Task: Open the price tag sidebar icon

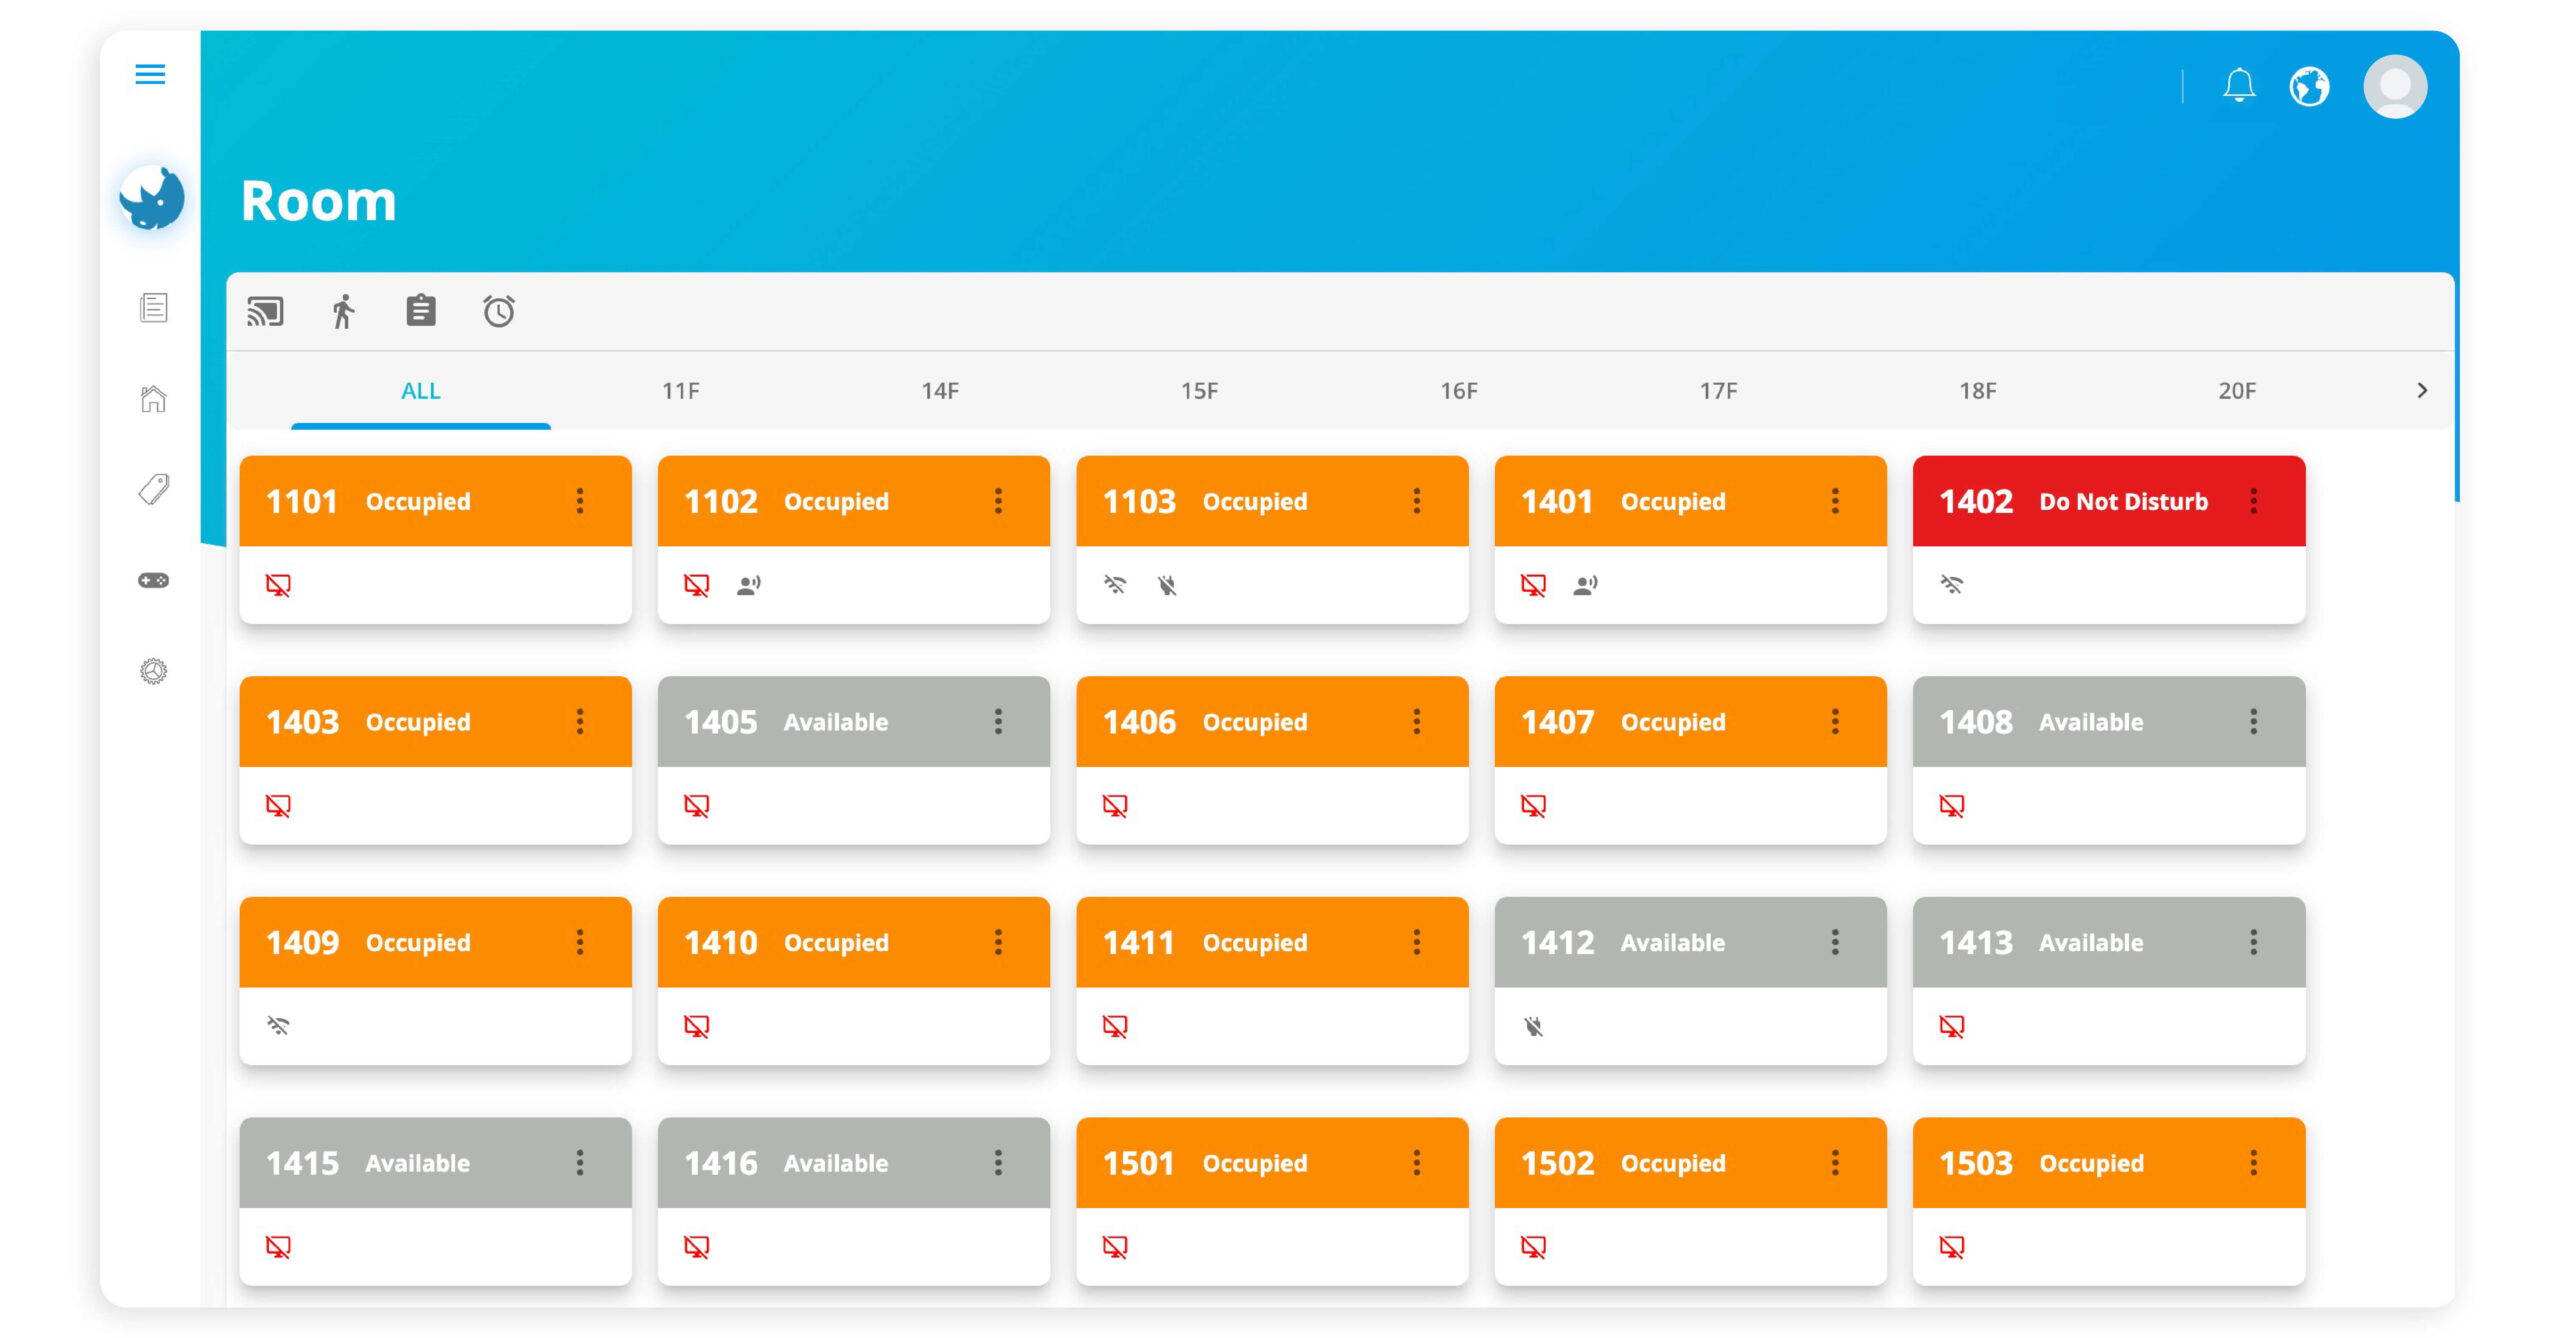Action: point(153,489)
